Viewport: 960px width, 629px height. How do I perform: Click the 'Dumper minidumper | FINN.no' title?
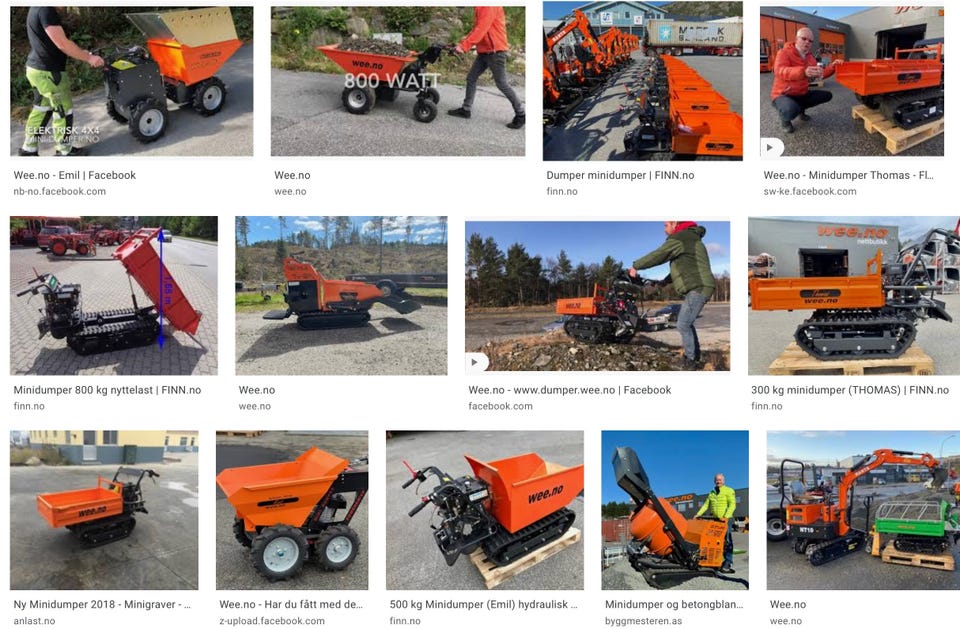point(620,175)
